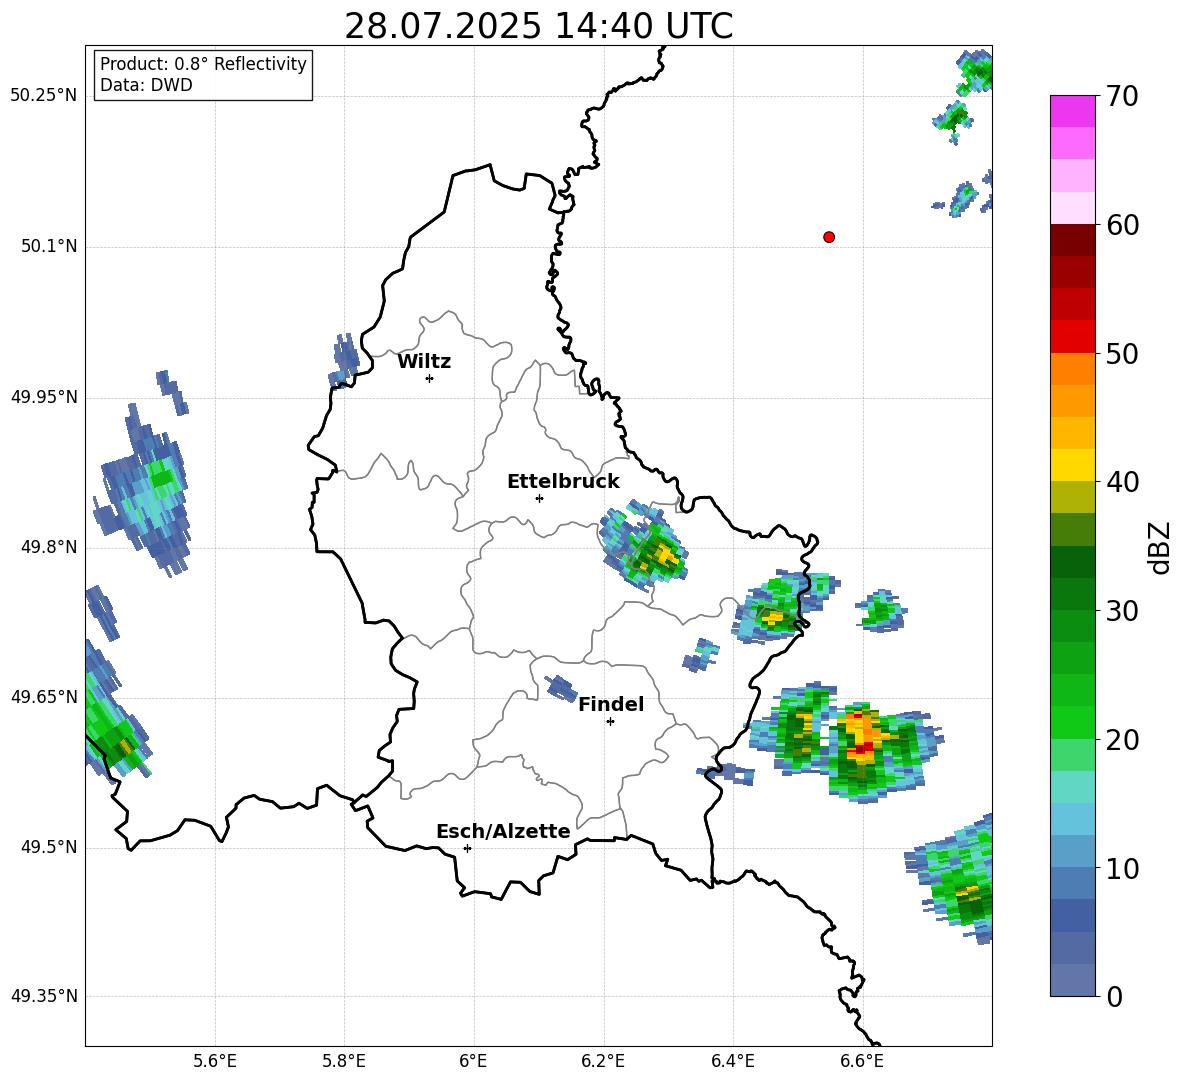Click the cross marker below Esch/Alzette
Screen dimensions: 1184x1081
pyautogui.click(x=467, y=848)
